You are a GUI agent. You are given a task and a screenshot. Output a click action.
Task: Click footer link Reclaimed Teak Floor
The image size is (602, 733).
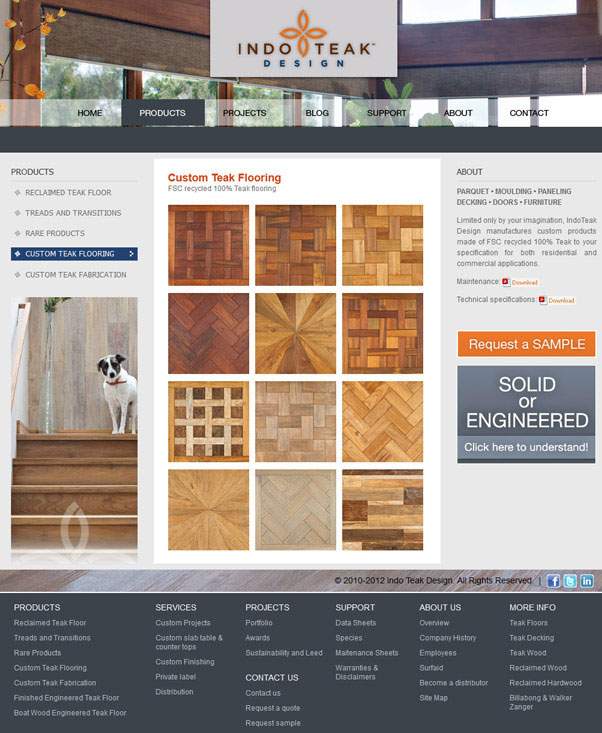[x=50, y=623]
